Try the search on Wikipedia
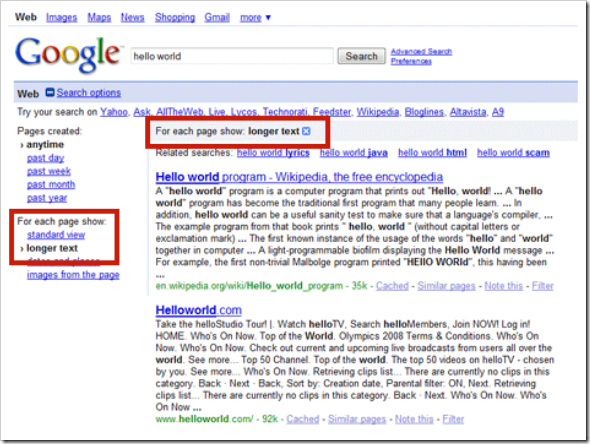 [x=377, y=112]
